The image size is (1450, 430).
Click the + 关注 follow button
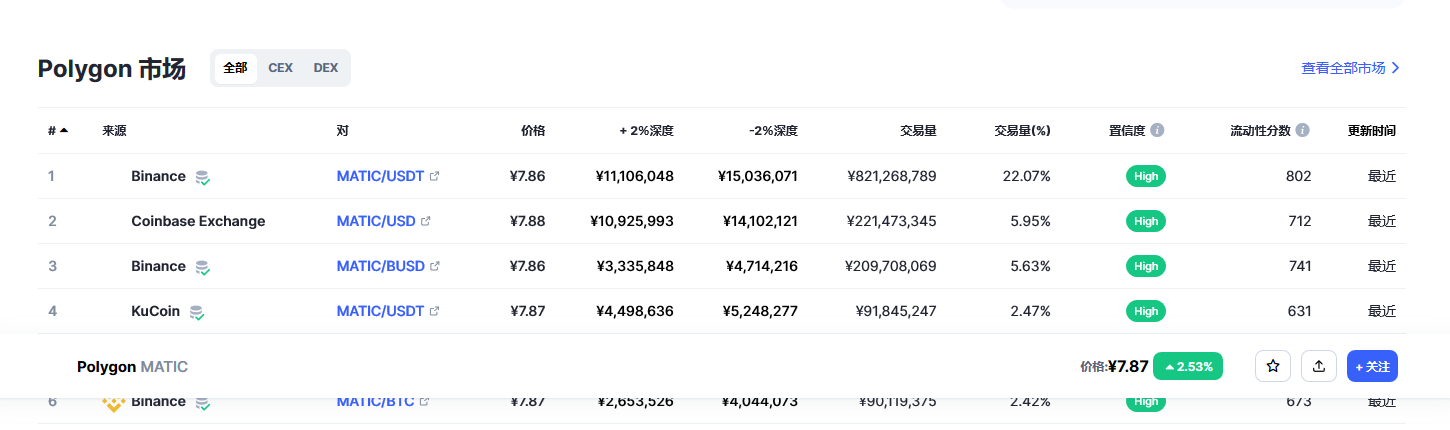[1372, 367]
